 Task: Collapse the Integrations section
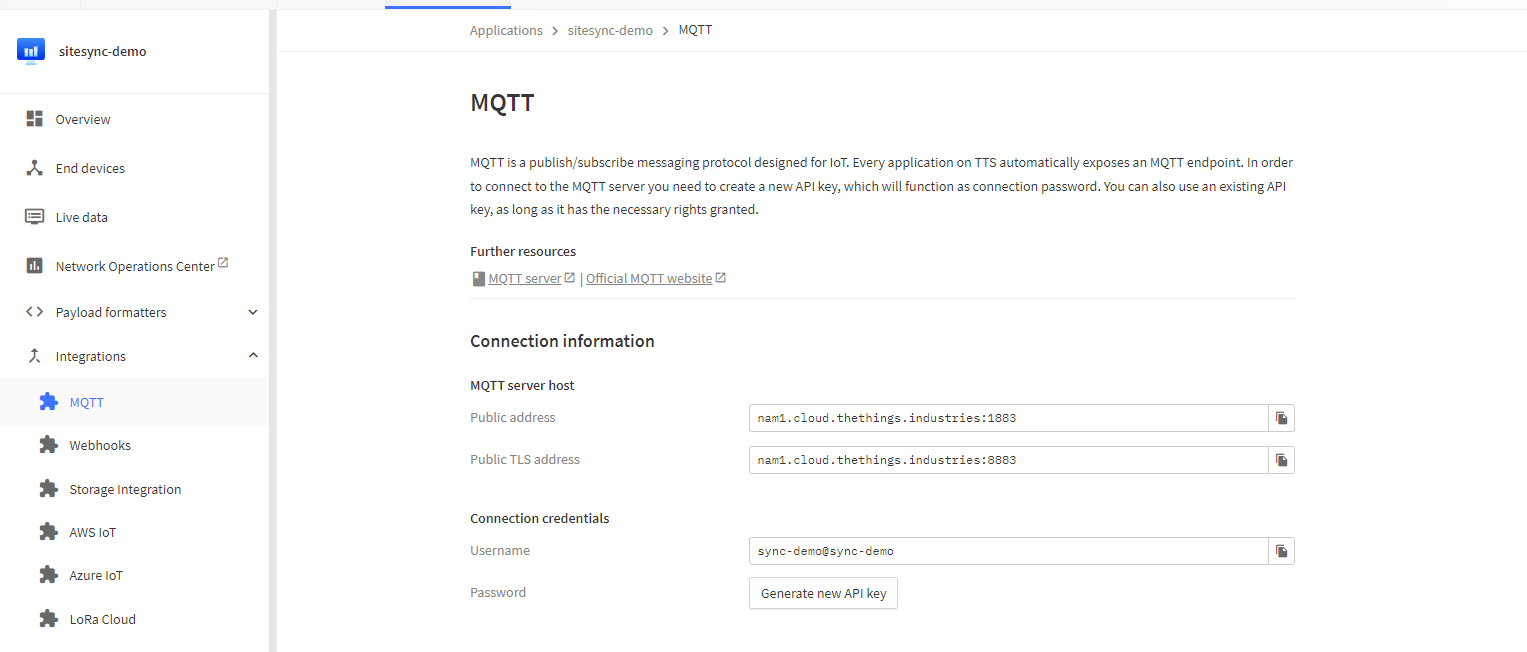[x=253, y=356]
